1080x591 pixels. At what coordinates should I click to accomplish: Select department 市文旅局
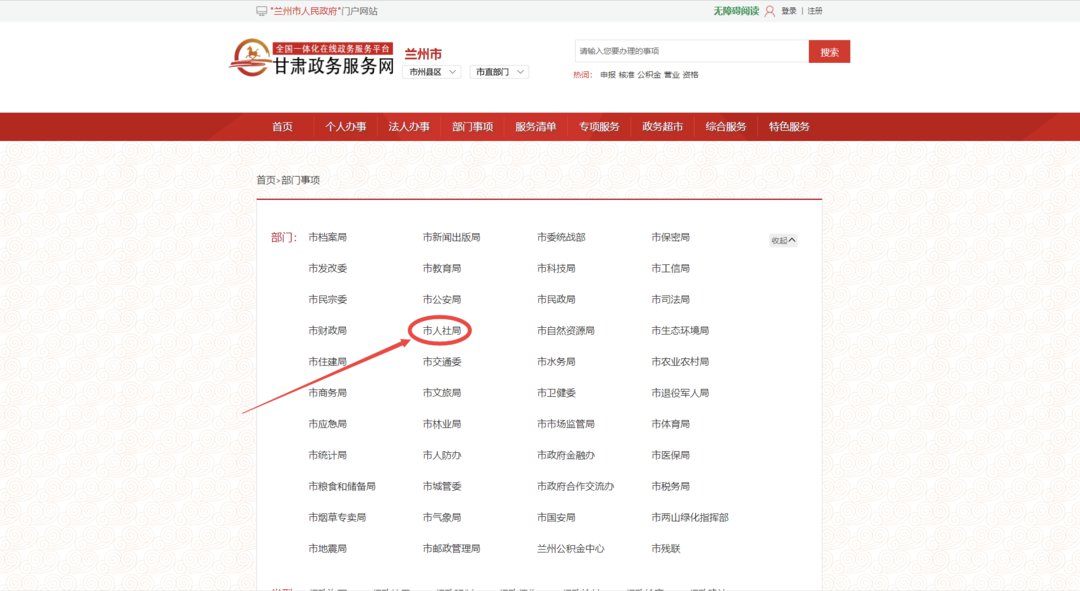[442, 393]
